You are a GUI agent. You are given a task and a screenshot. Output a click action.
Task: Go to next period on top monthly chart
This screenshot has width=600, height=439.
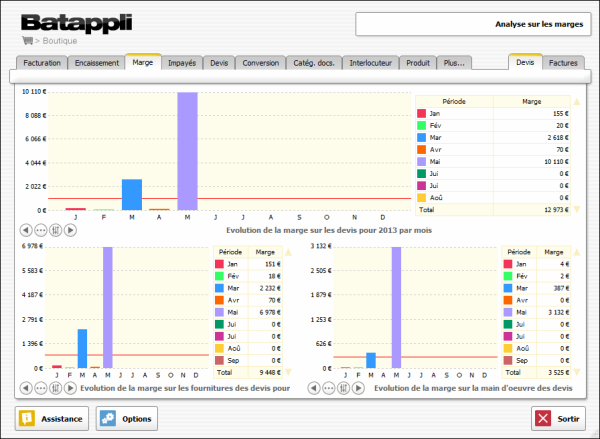(70, 229)
